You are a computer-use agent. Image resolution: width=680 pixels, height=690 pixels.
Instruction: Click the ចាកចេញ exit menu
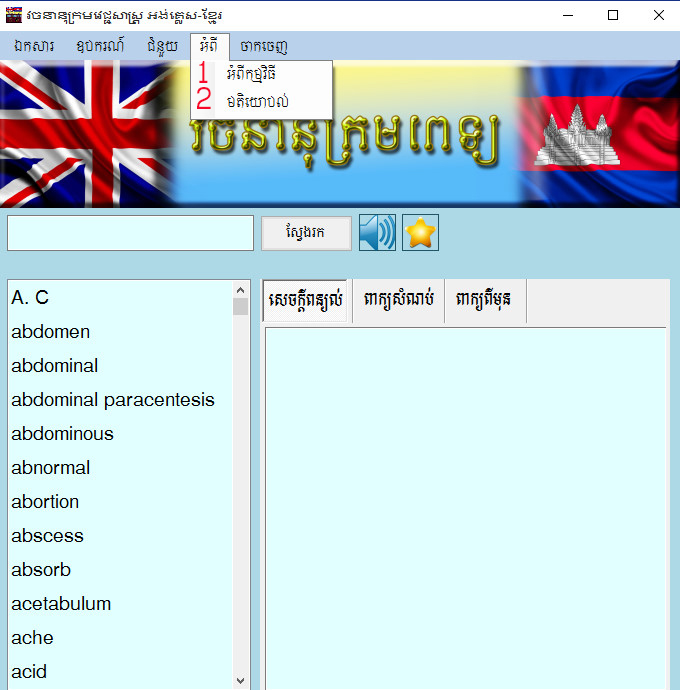pos(264,46)
